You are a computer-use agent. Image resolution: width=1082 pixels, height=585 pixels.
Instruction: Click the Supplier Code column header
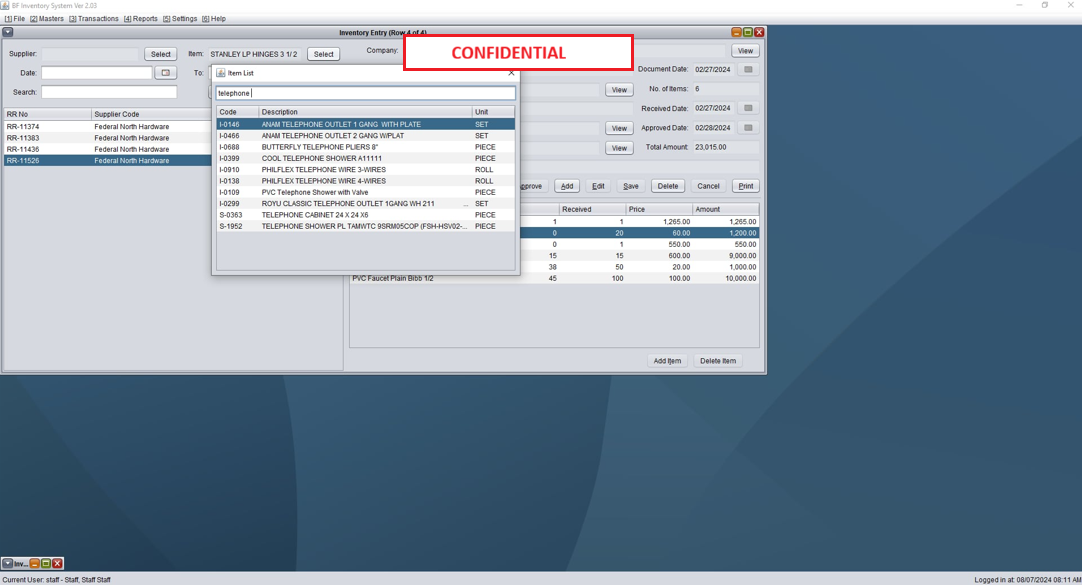pyautogui.click(x=152, y=114)
